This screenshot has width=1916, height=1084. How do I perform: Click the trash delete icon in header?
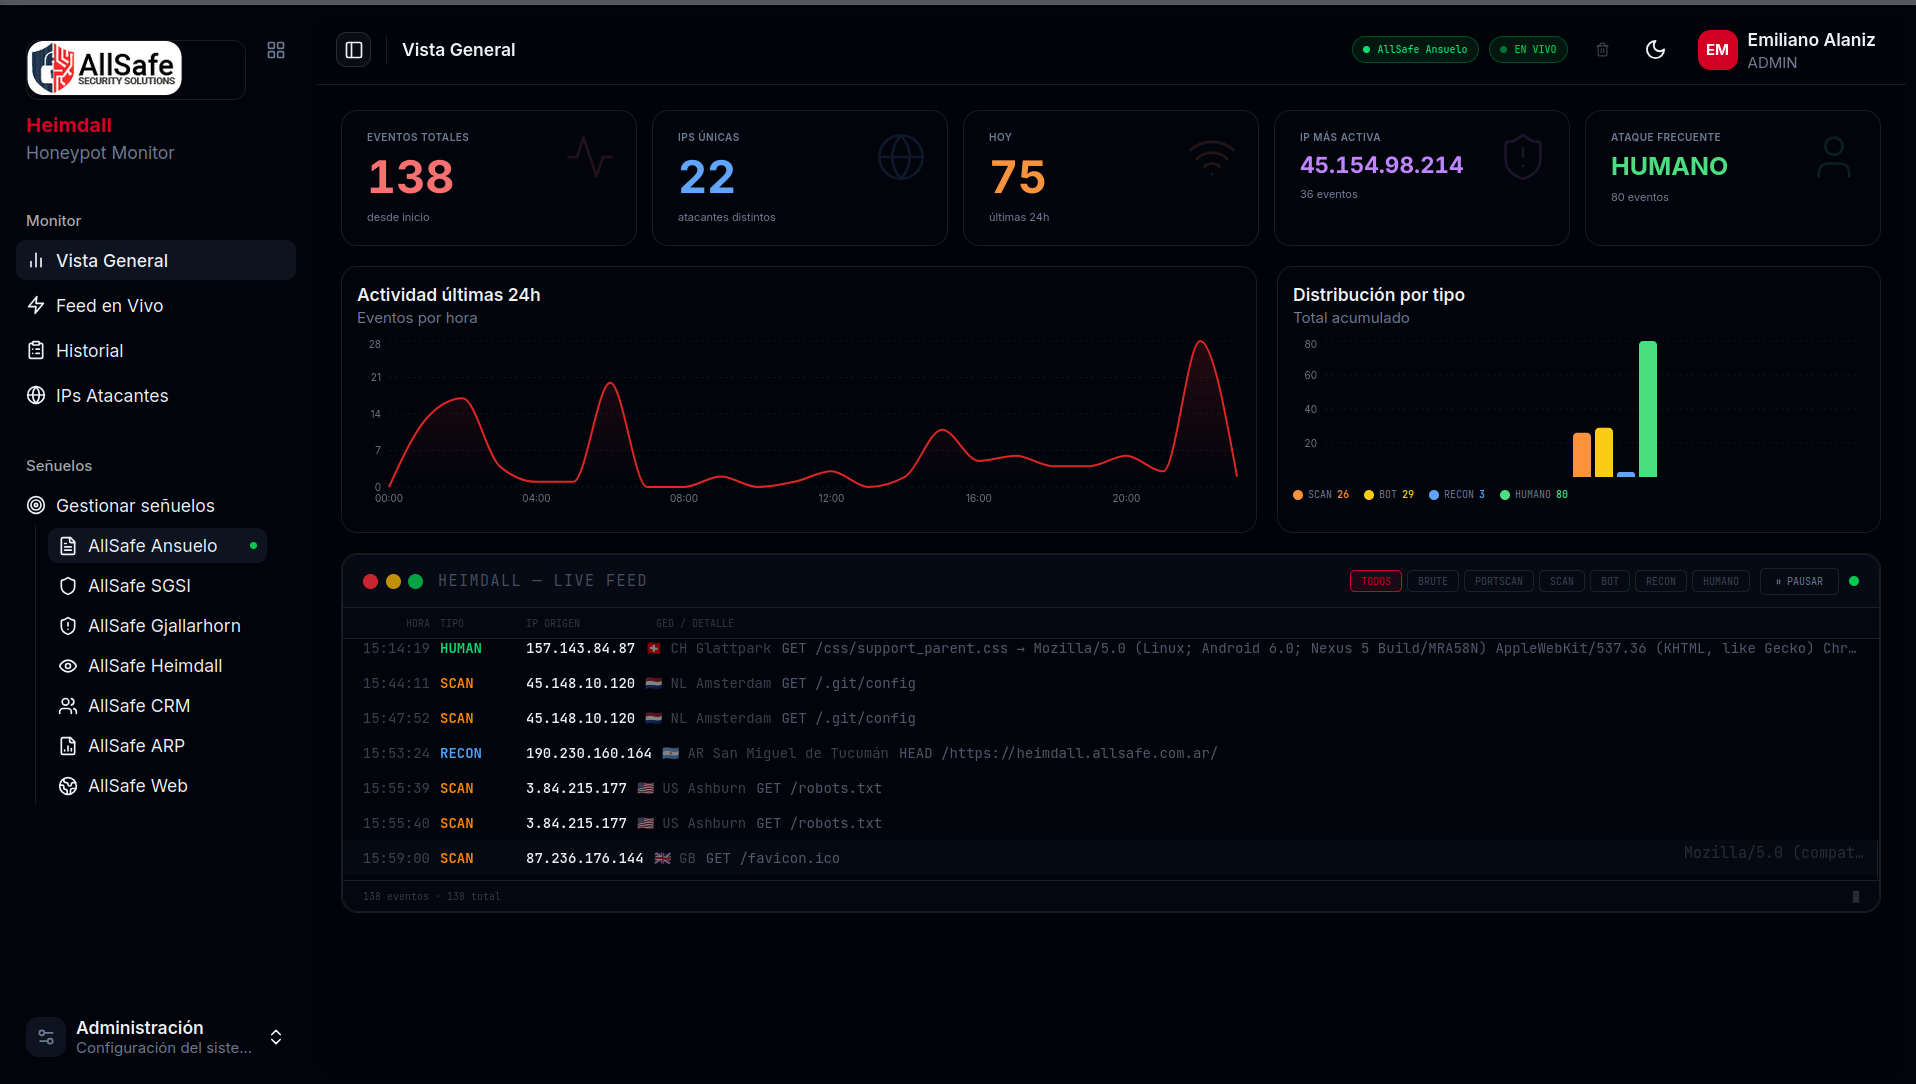(1602, 50)
